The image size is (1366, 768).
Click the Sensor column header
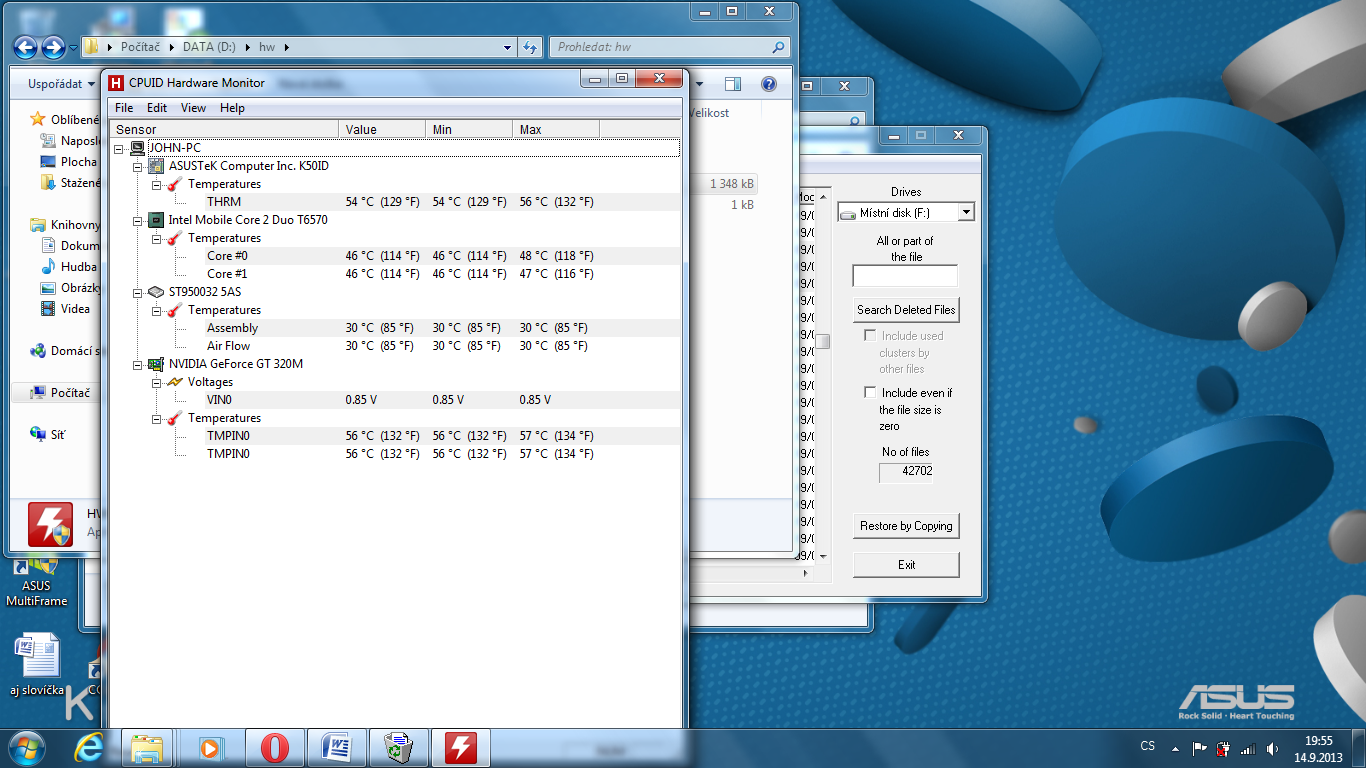(225, 129)
